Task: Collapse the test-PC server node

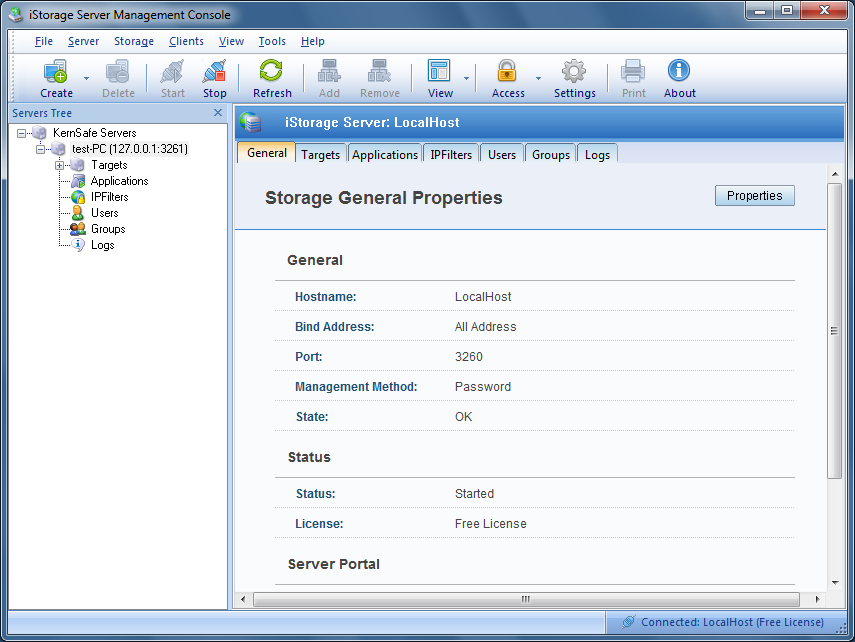Action: (40, 149)
